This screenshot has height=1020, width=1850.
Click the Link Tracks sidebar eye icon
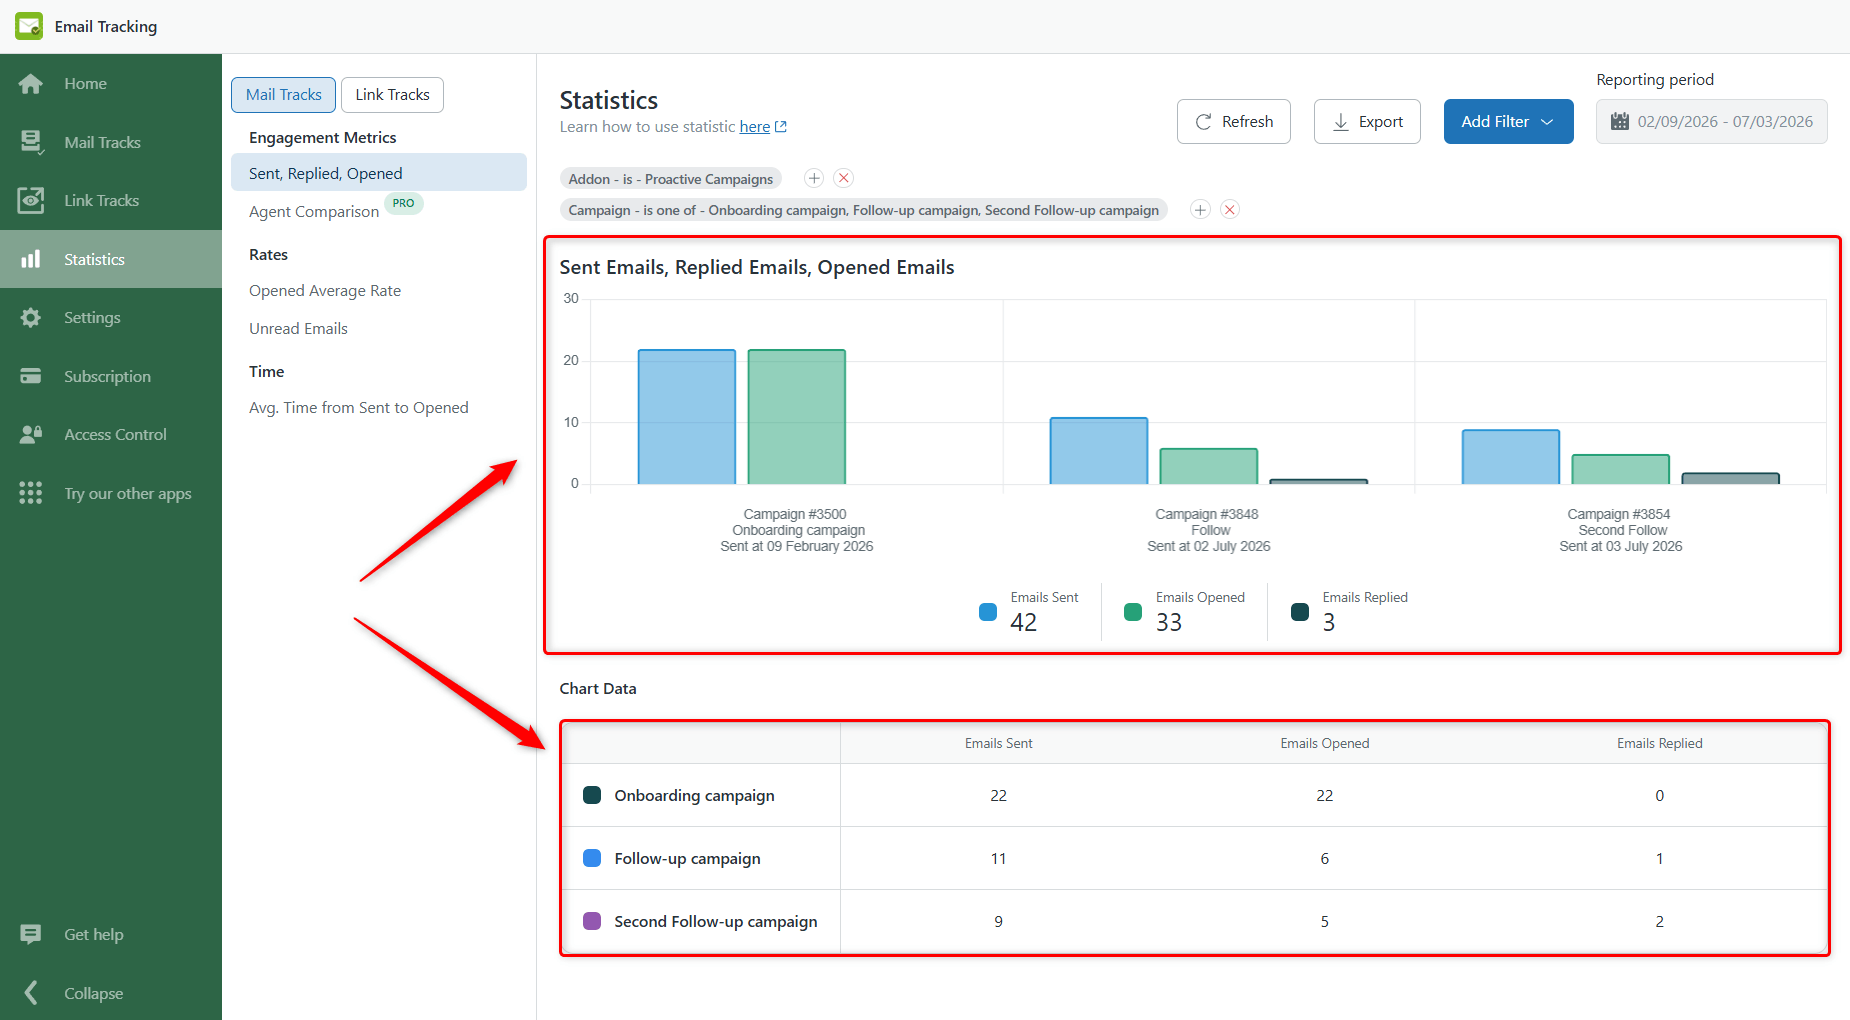[x=31, y=200]
